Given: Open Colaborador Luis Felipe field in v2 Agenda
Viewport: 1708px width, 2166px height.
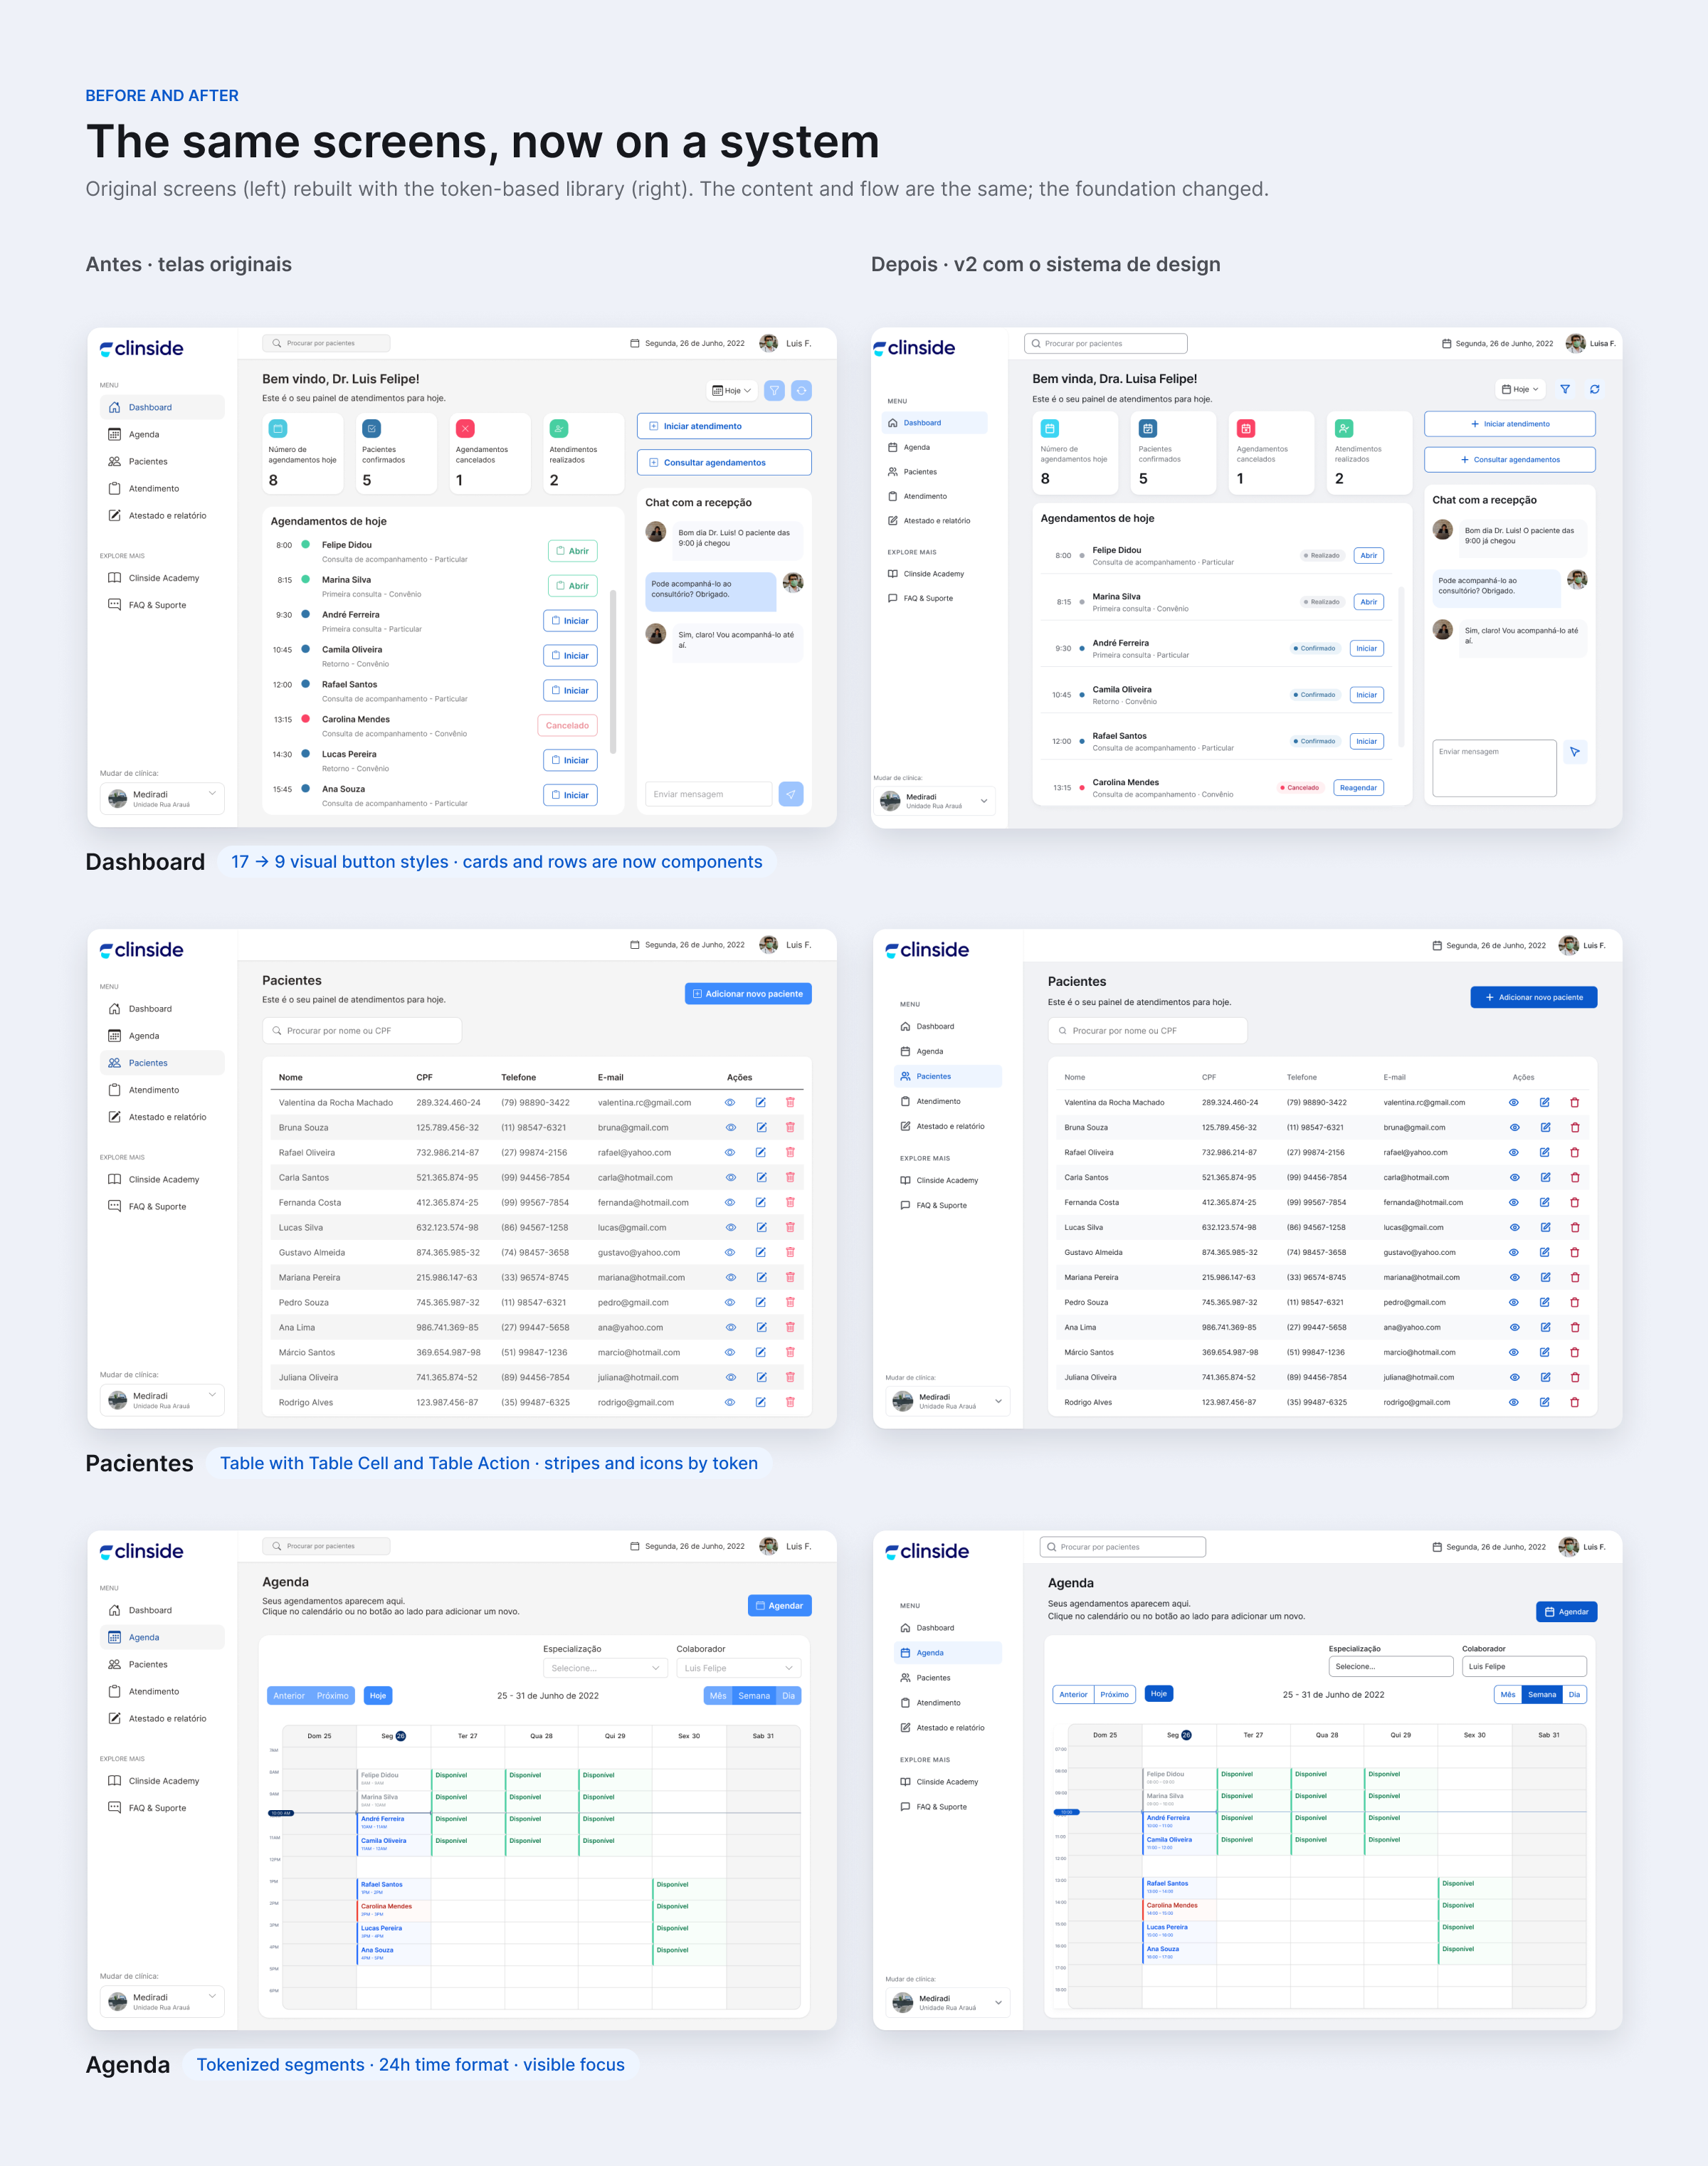Looking at the screenshot, I should [1524, 1666].
